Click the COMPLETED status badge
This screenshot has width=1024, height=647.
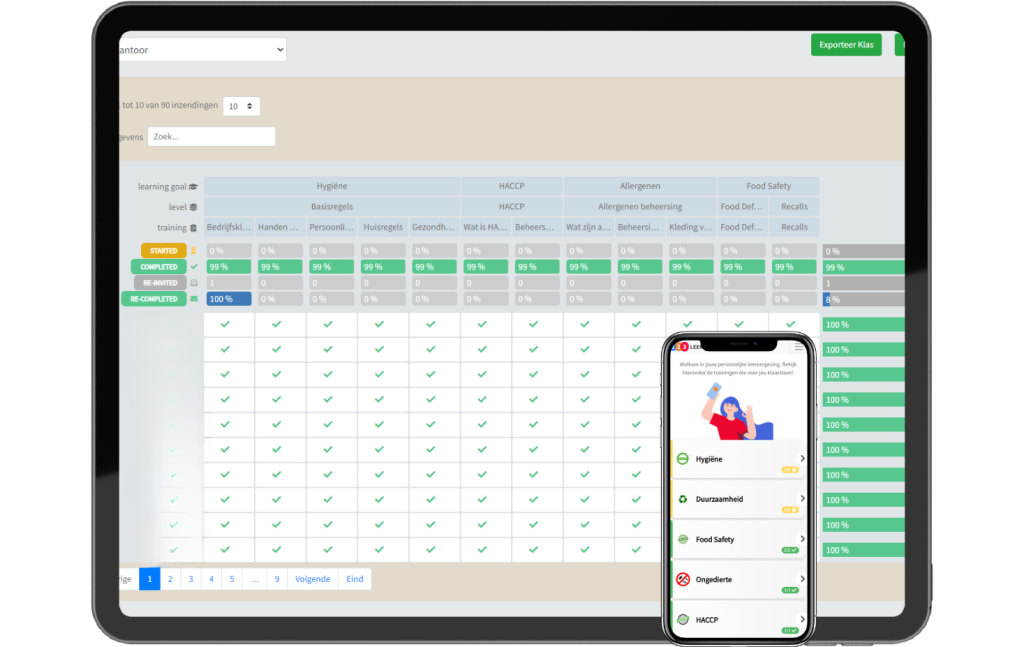[x=159, y=266]
